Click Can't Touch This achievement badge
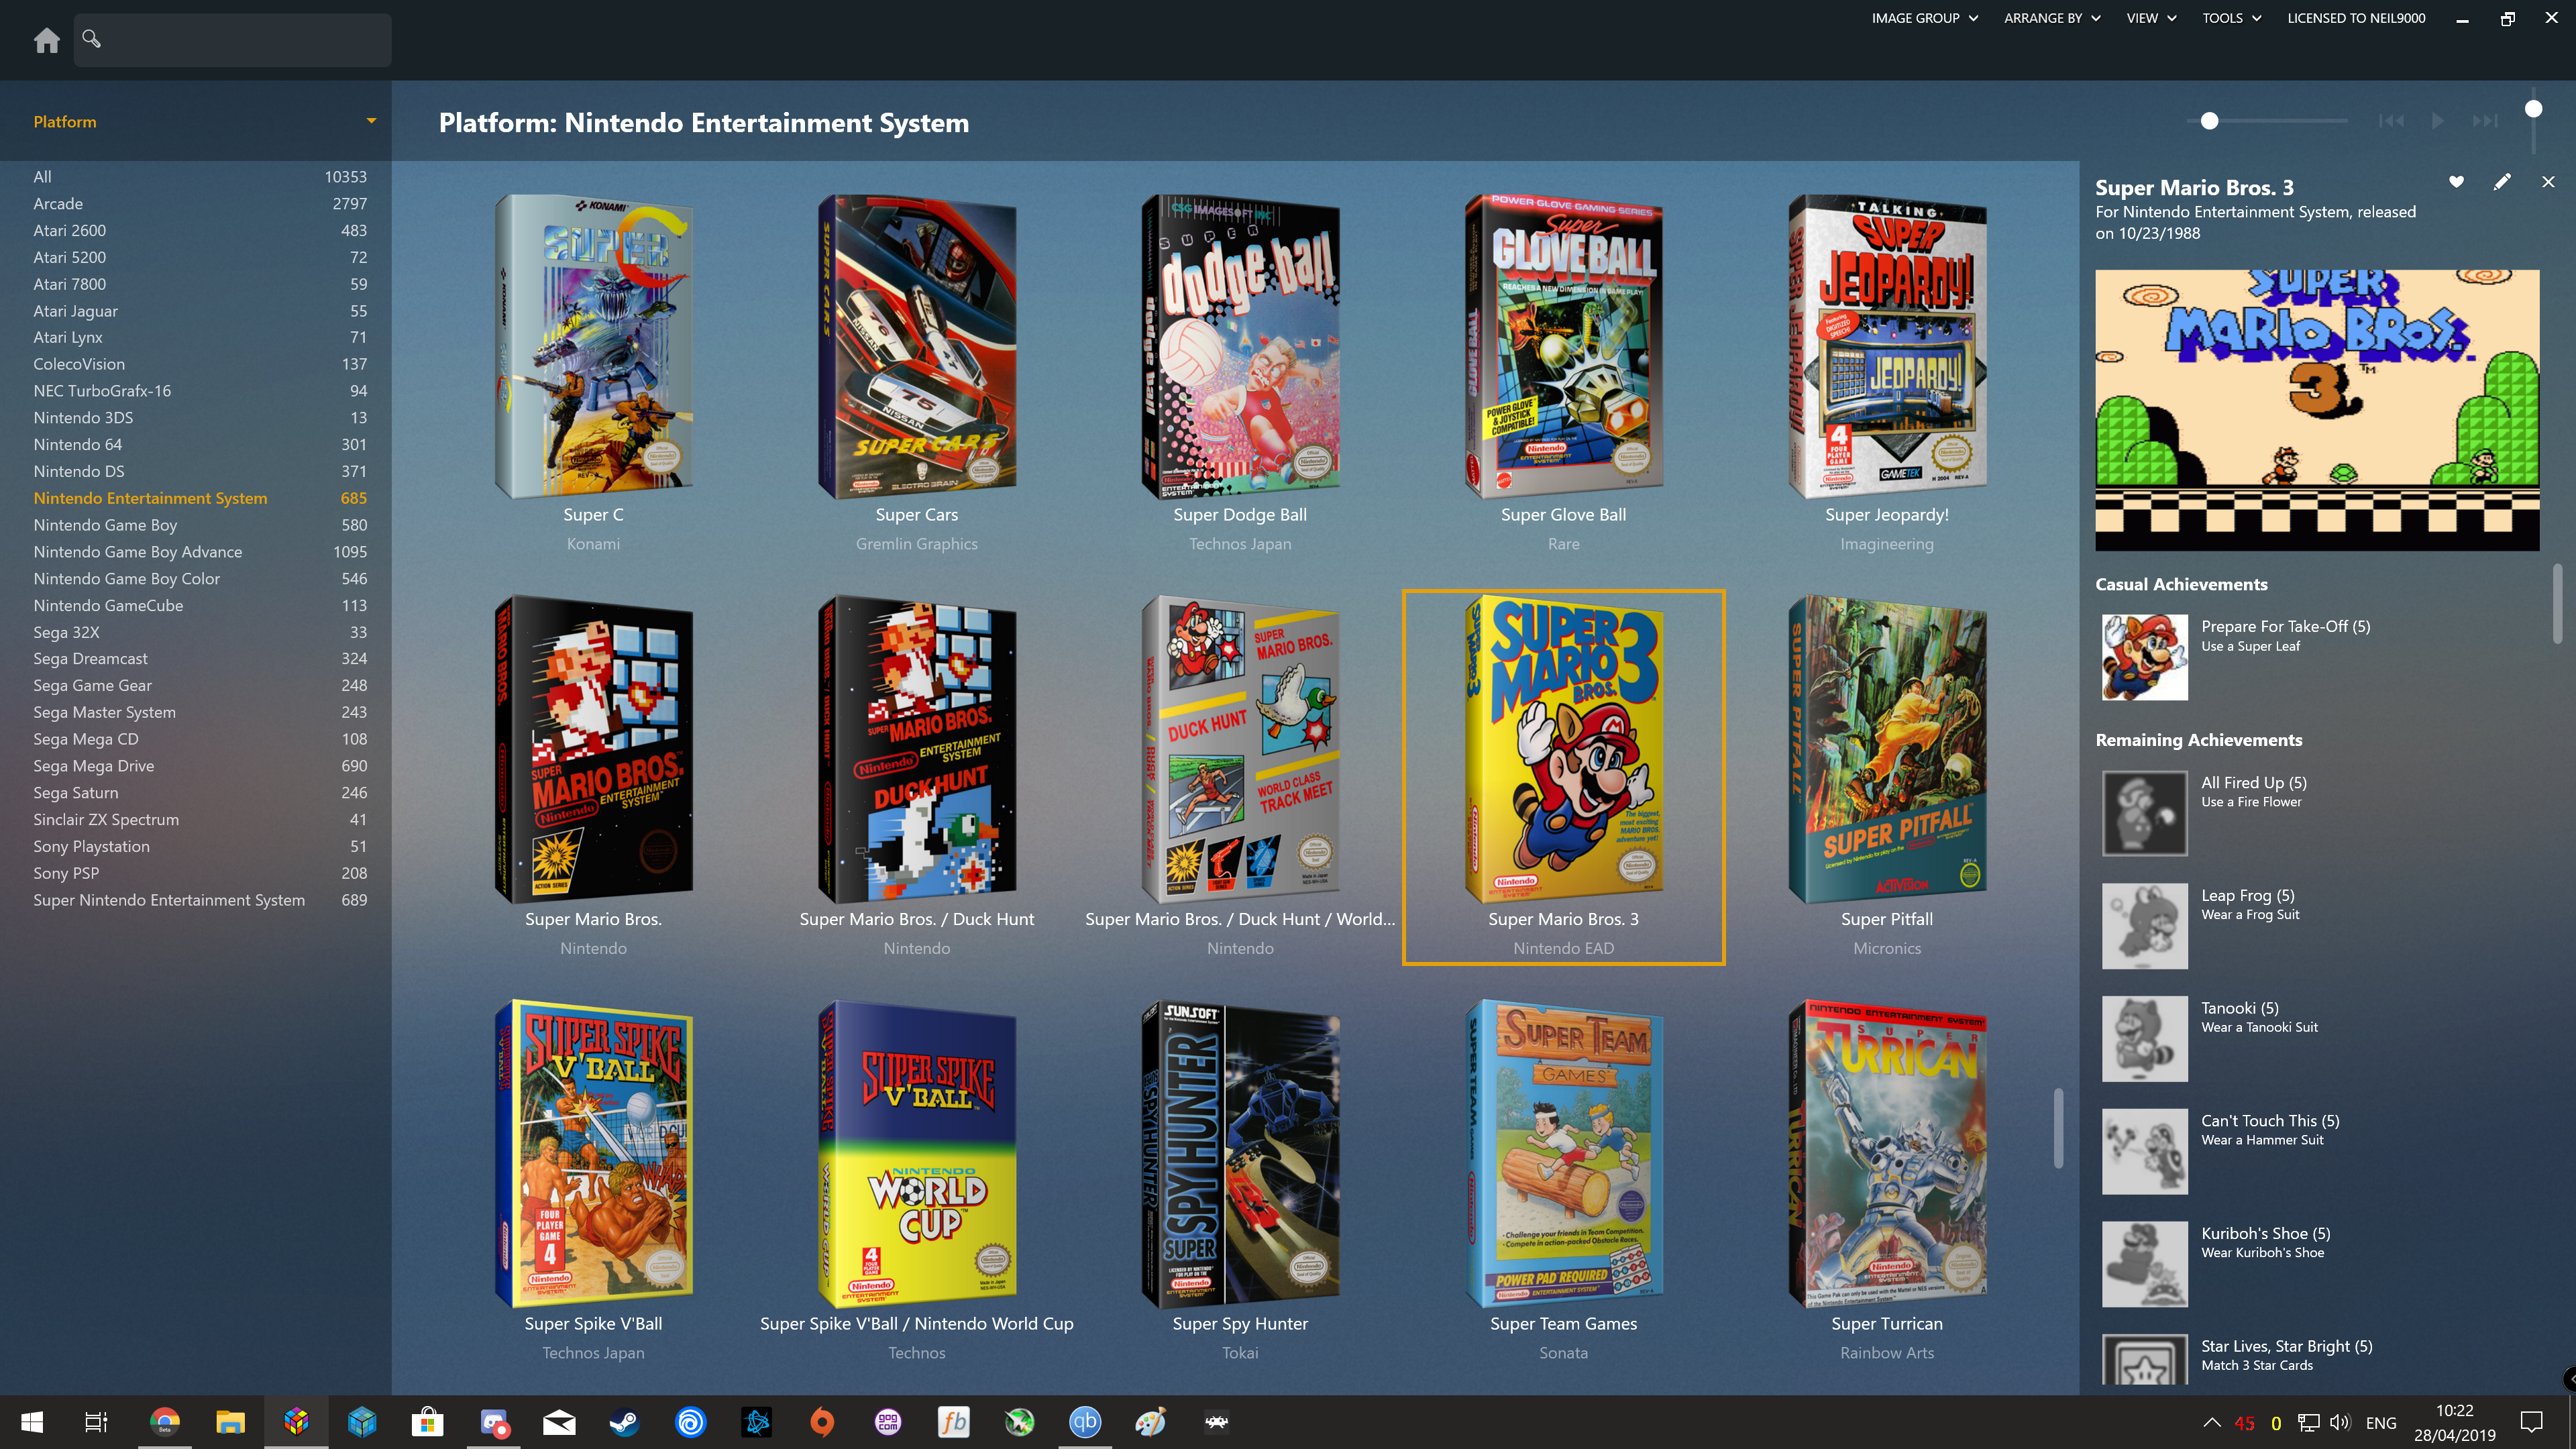Image resolution: width=2576 pixels, height=1449 pixels. (x=2145, y=1151)
